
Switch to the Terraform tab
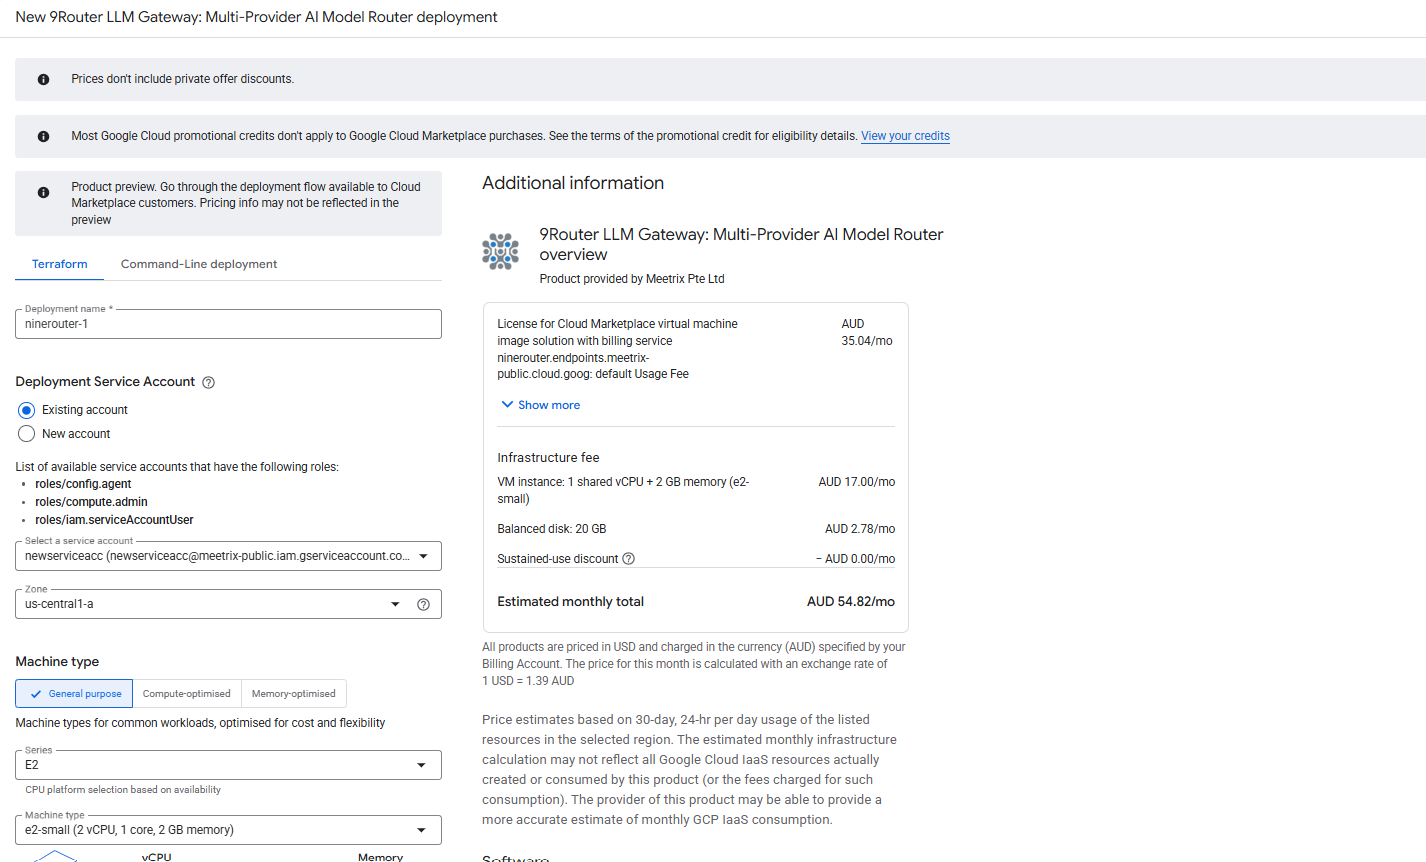(60, 264)
